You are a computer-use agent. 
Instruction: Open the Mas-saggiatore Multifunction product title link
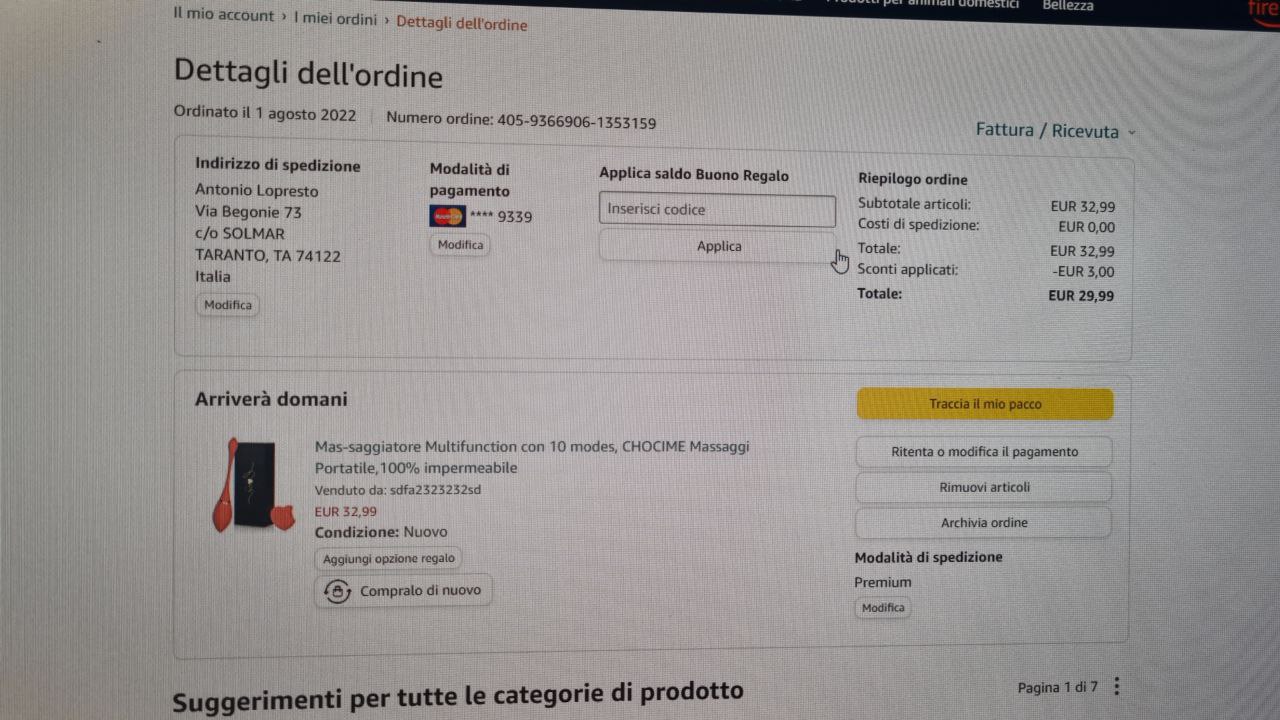point(531,457)
